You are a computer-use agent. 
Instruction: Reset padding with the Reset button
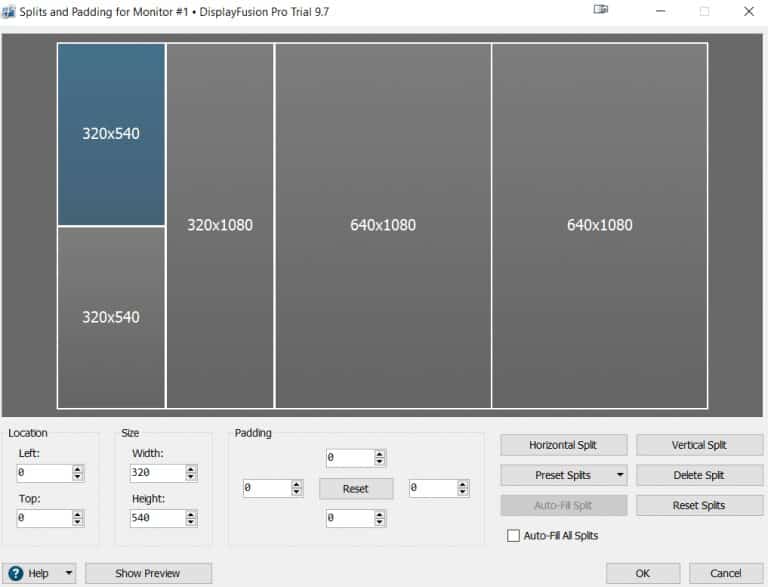tap(356, 489)
